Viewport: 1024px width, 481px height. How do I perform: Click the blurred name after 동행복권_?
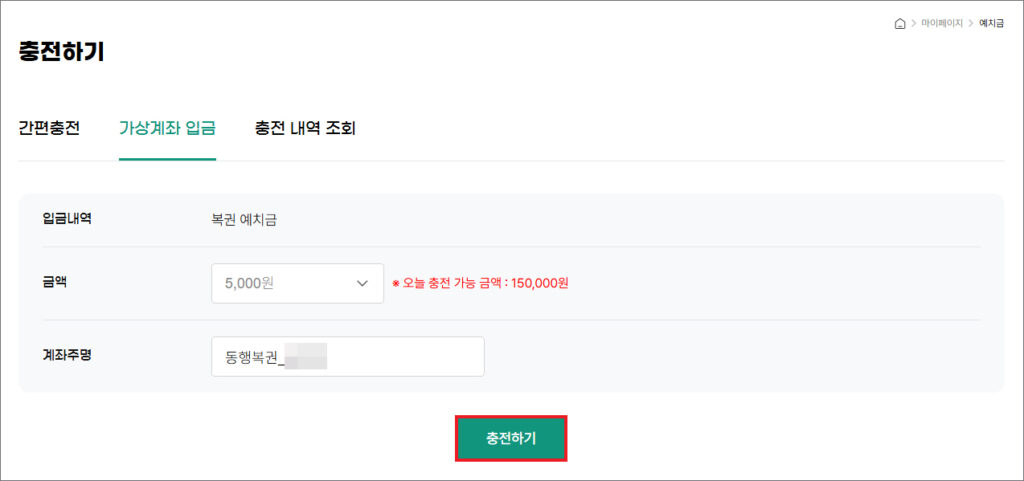307,357
